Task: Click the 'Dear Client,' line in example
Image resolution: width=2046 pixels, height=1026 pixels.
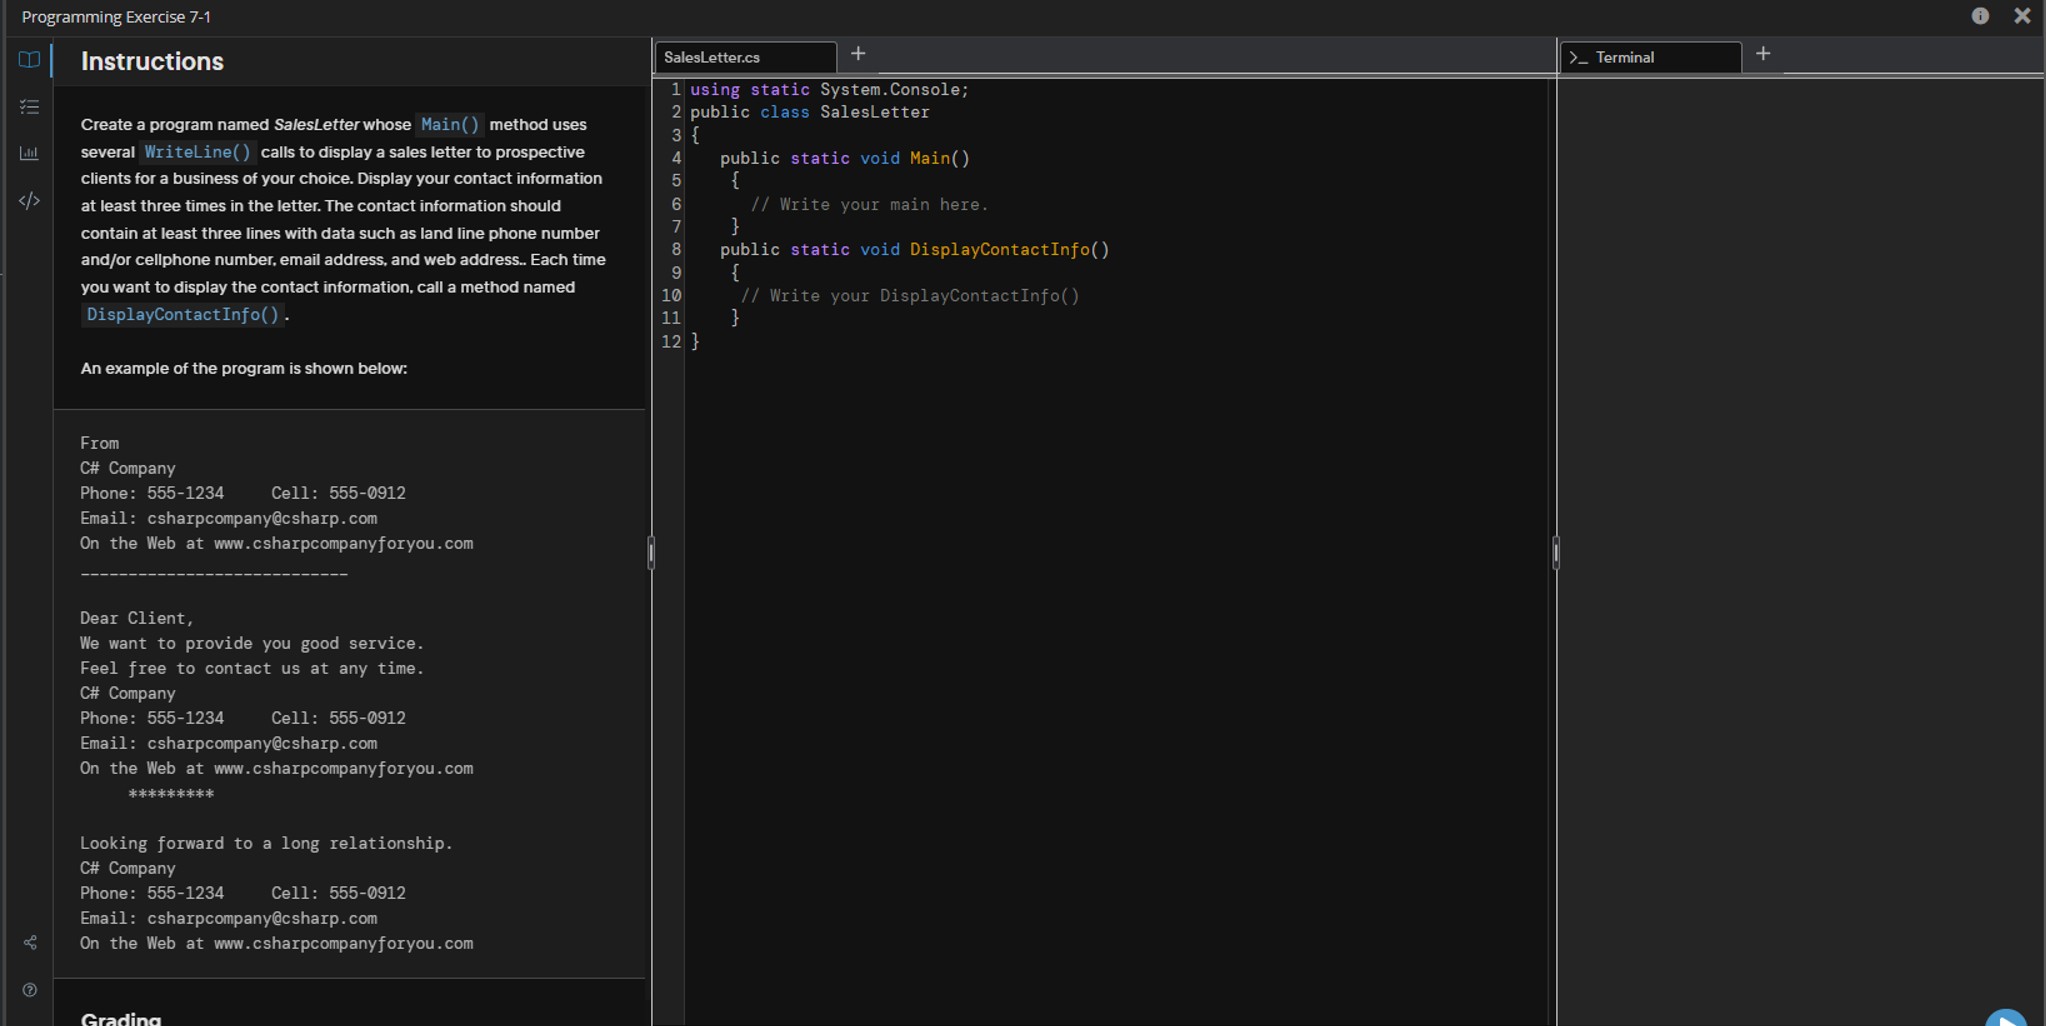Action: pos(137,618)
